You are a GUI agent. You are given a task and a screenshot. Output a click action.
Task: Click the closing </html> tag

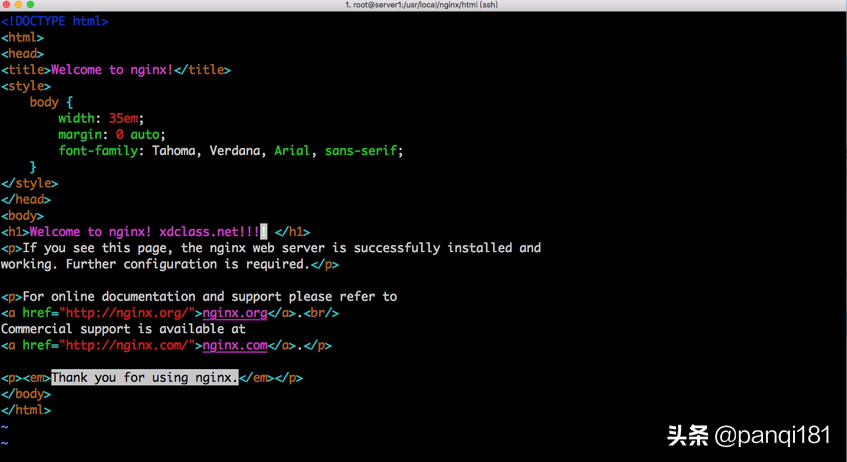[x=25, y=410]
